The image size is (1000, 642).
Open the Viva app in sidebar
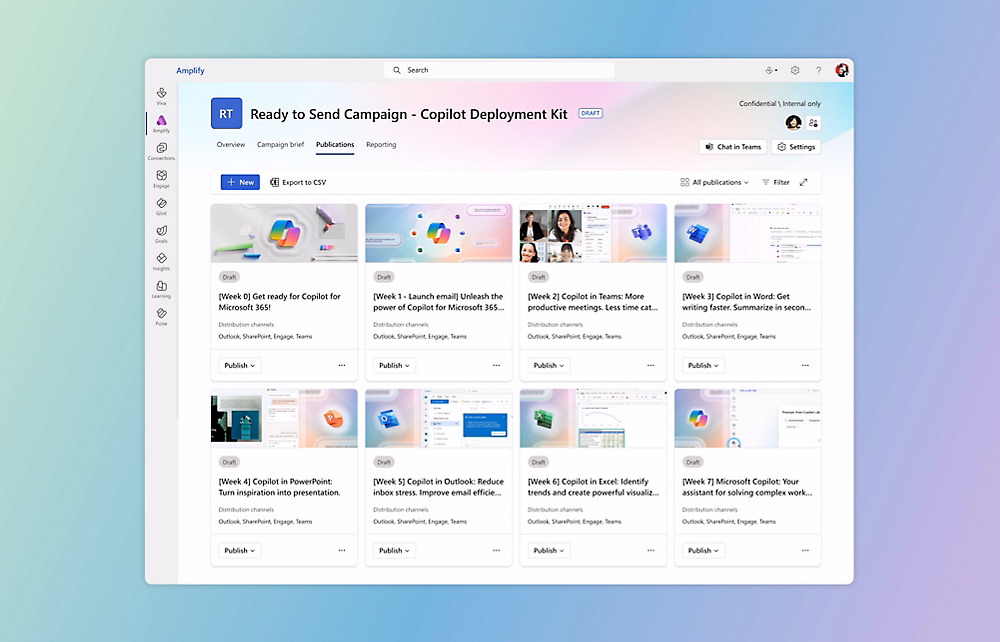(x=161, y=96)
